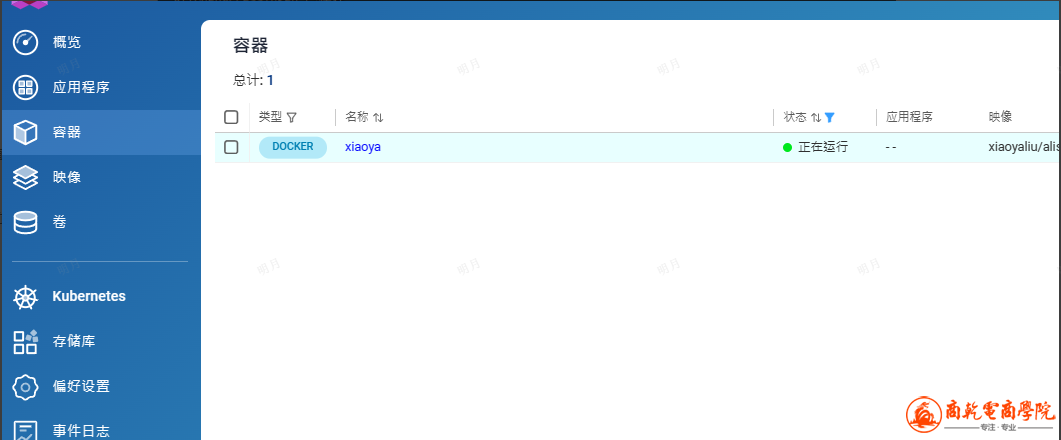1061x440 pixels.
Task: Click the Overview gauge icon in sidebar
Action: pyautogui.click(x=26, y=42)
